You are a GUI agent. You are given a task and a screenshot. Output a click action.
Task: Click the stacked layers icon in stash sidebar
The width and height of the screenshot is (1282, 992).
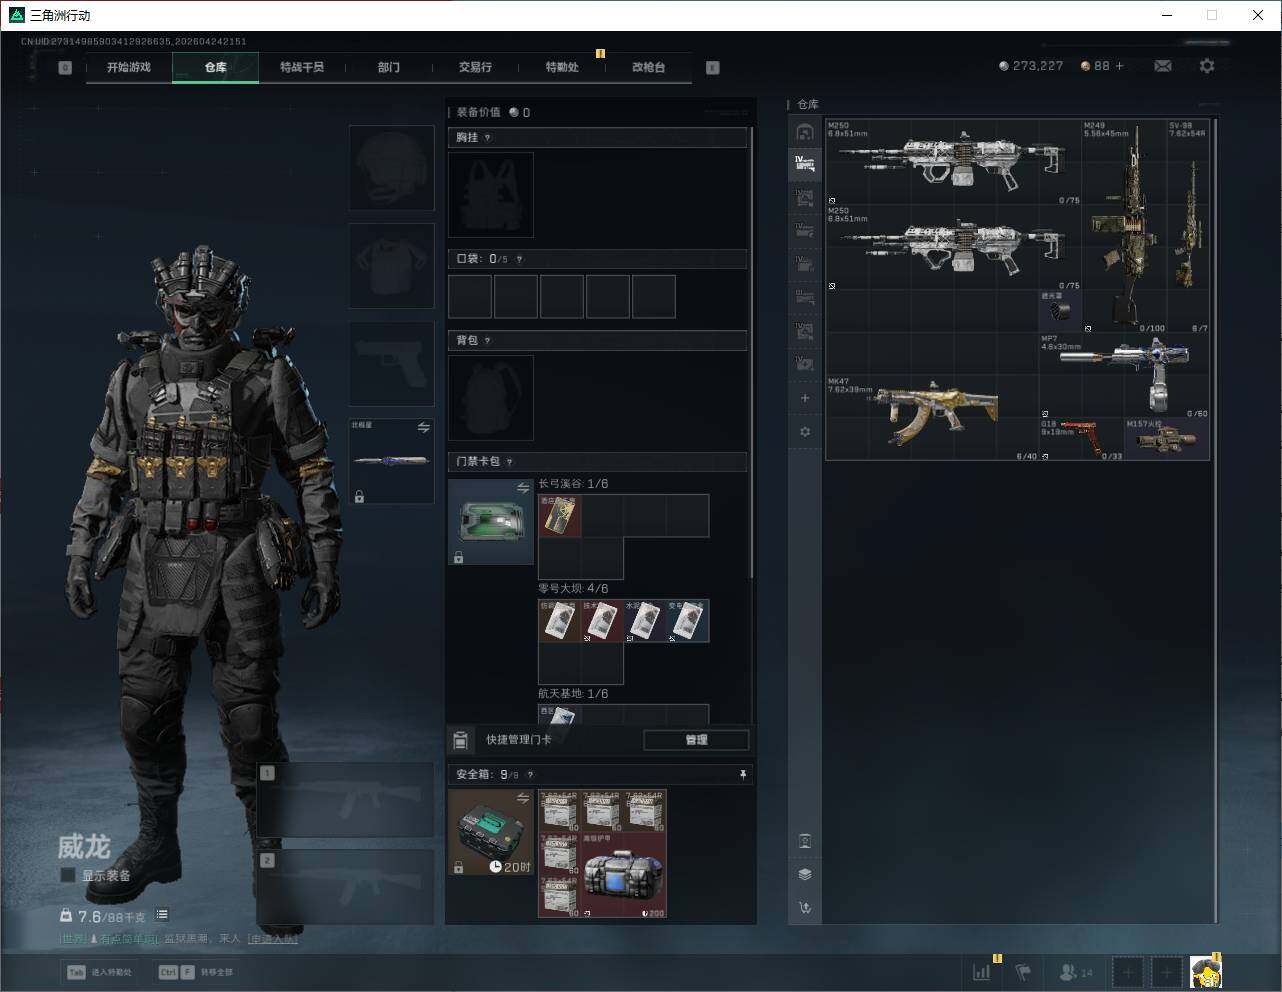click(x=805, y=874)
